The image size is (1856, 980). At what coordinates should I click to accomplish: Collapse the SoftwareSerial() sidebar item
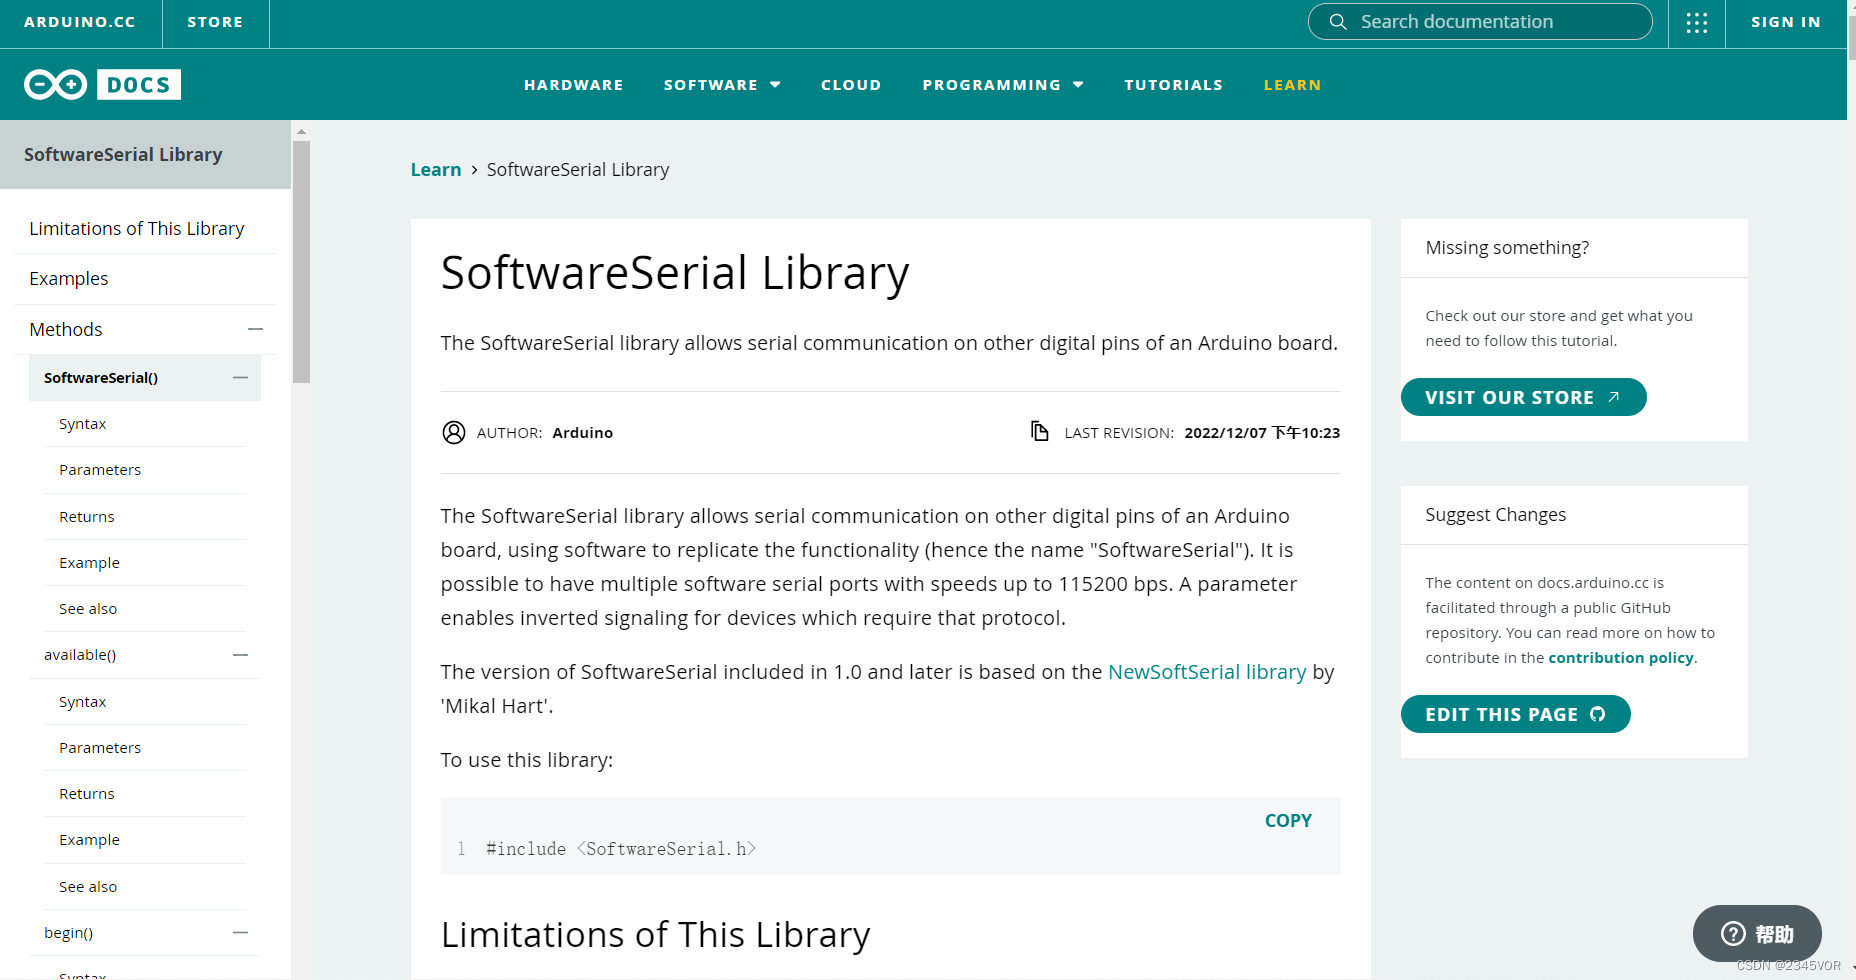click(x=240, y=377)
